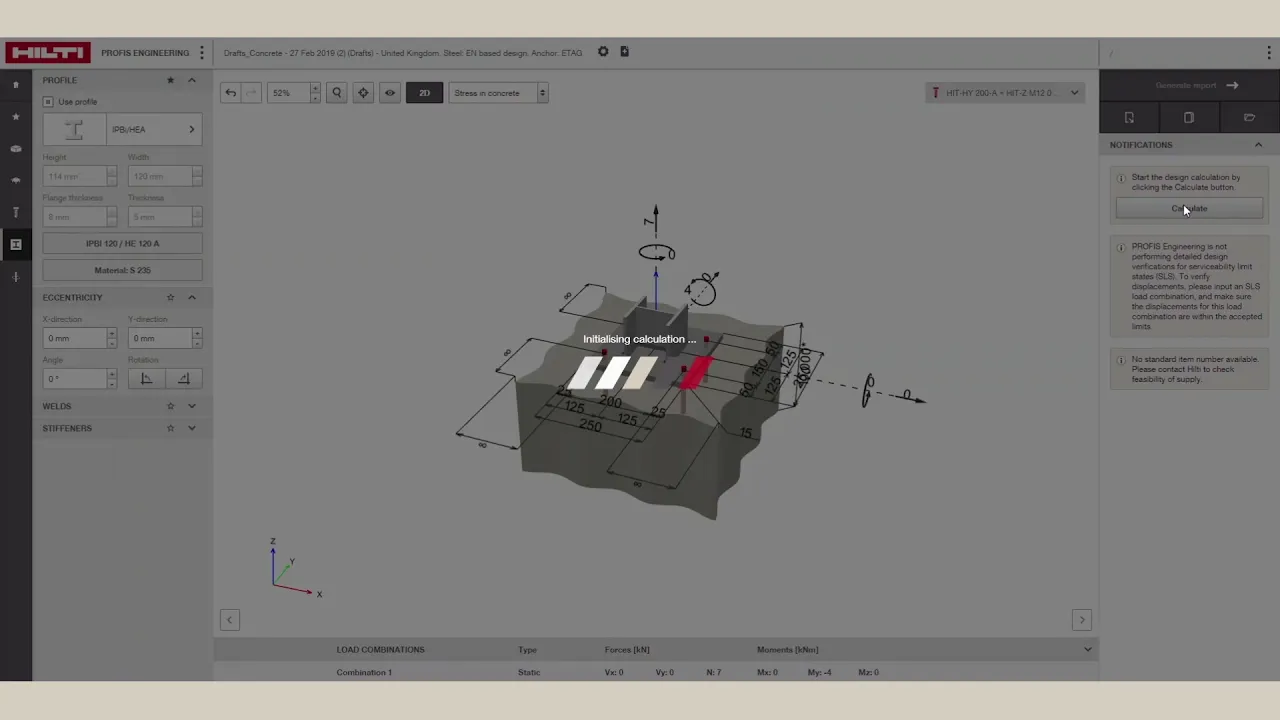Click the save document icon beside the gear
This screenshot has height=720, width=1280.
pyautogui.click(x=624, y=52)
